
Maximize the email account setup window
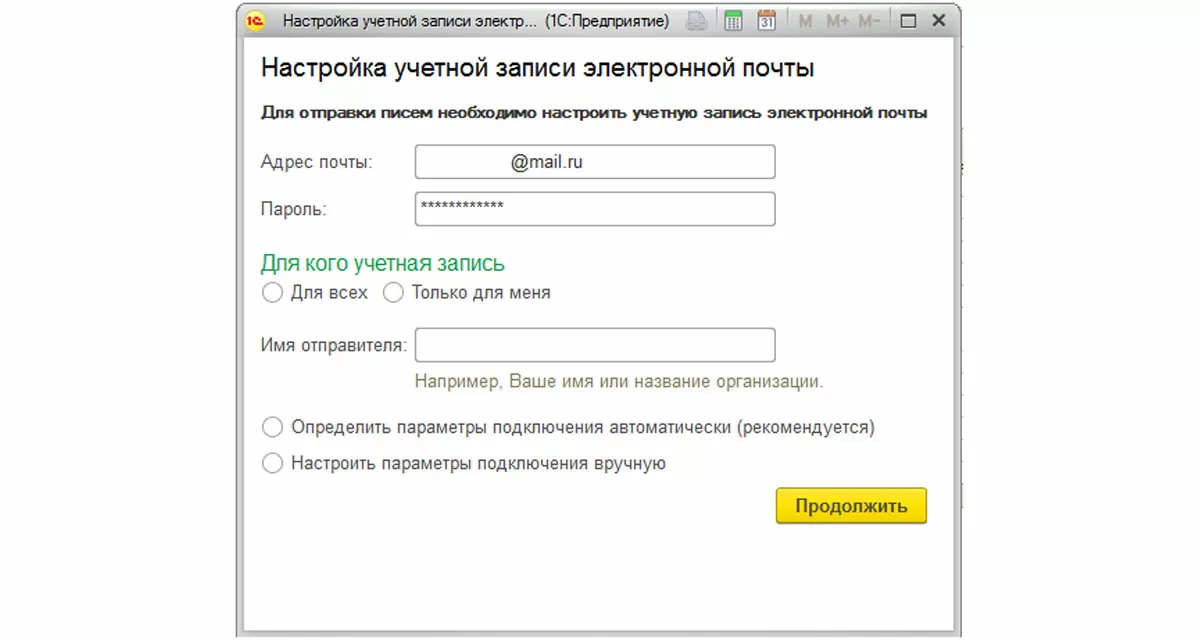point(908,21)
